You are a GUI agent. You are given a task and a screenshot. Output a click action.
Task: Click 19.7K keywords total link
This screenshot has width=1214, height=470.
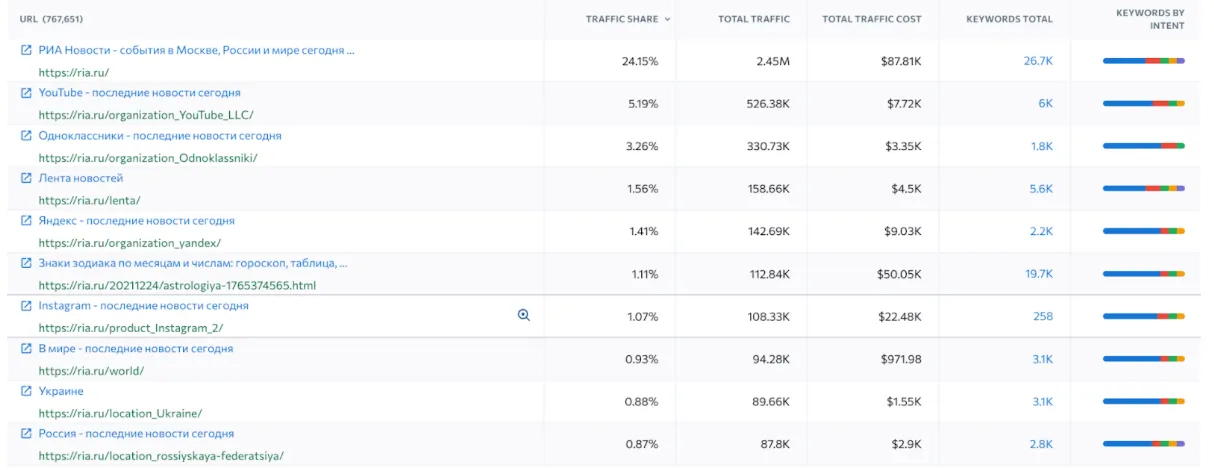tap(1038, 274)
